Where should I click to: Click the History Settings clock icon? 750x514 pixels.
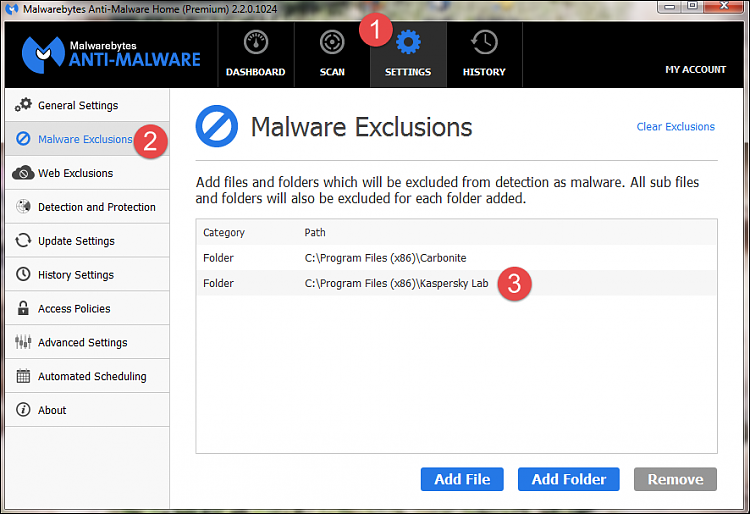pyautogui.click(x=23, y=274)
